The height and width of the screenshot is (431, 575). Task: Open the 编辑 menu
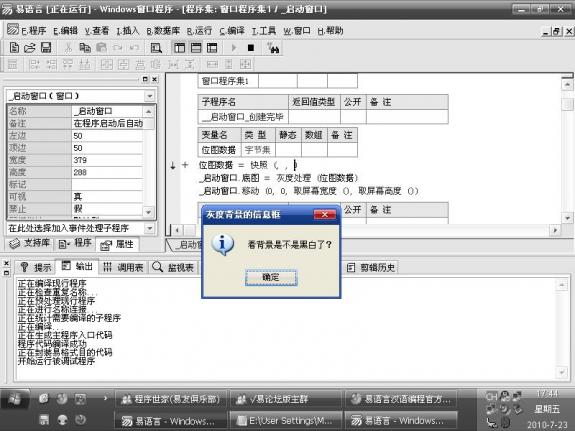point(65,31)
